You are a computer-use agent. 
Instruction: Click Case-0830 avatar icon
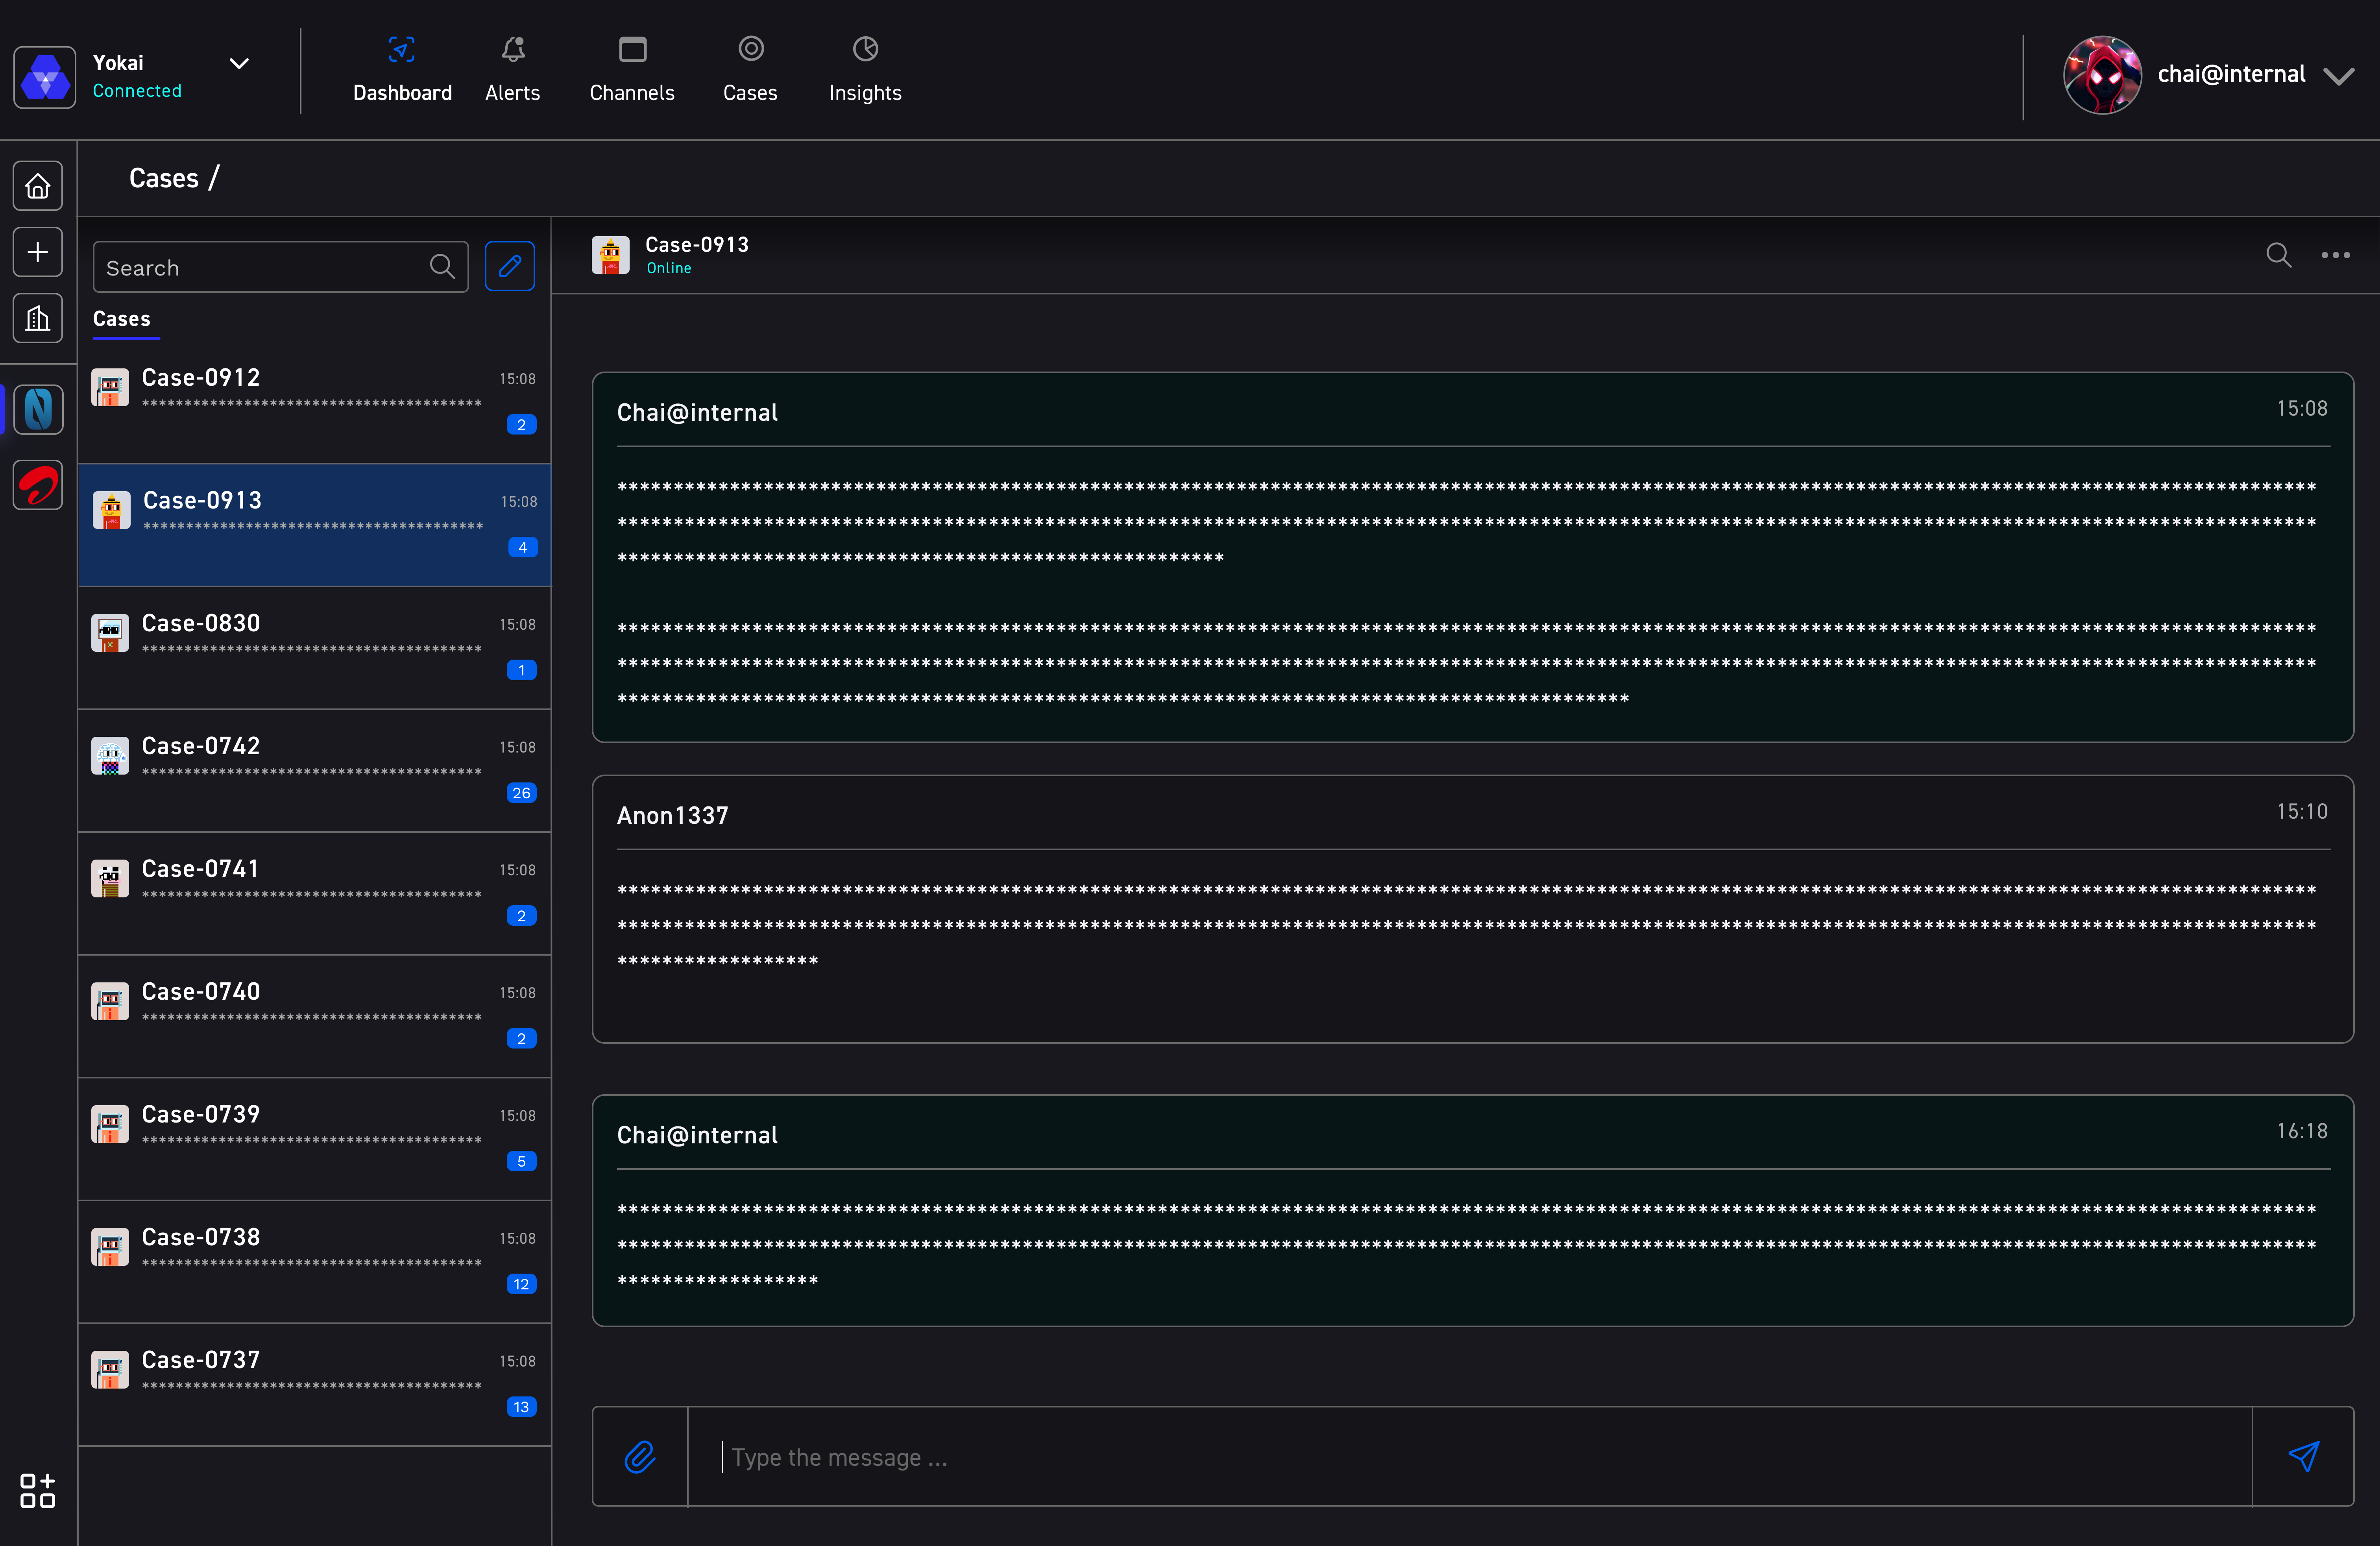pos(110,633)
